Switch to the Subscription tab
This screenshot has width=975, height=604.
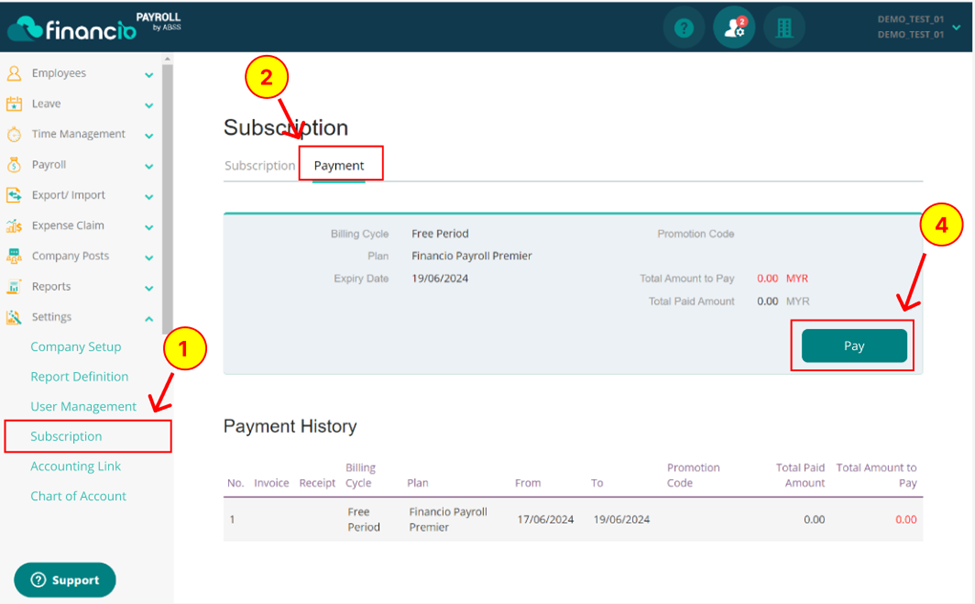[x=259, y=165]
